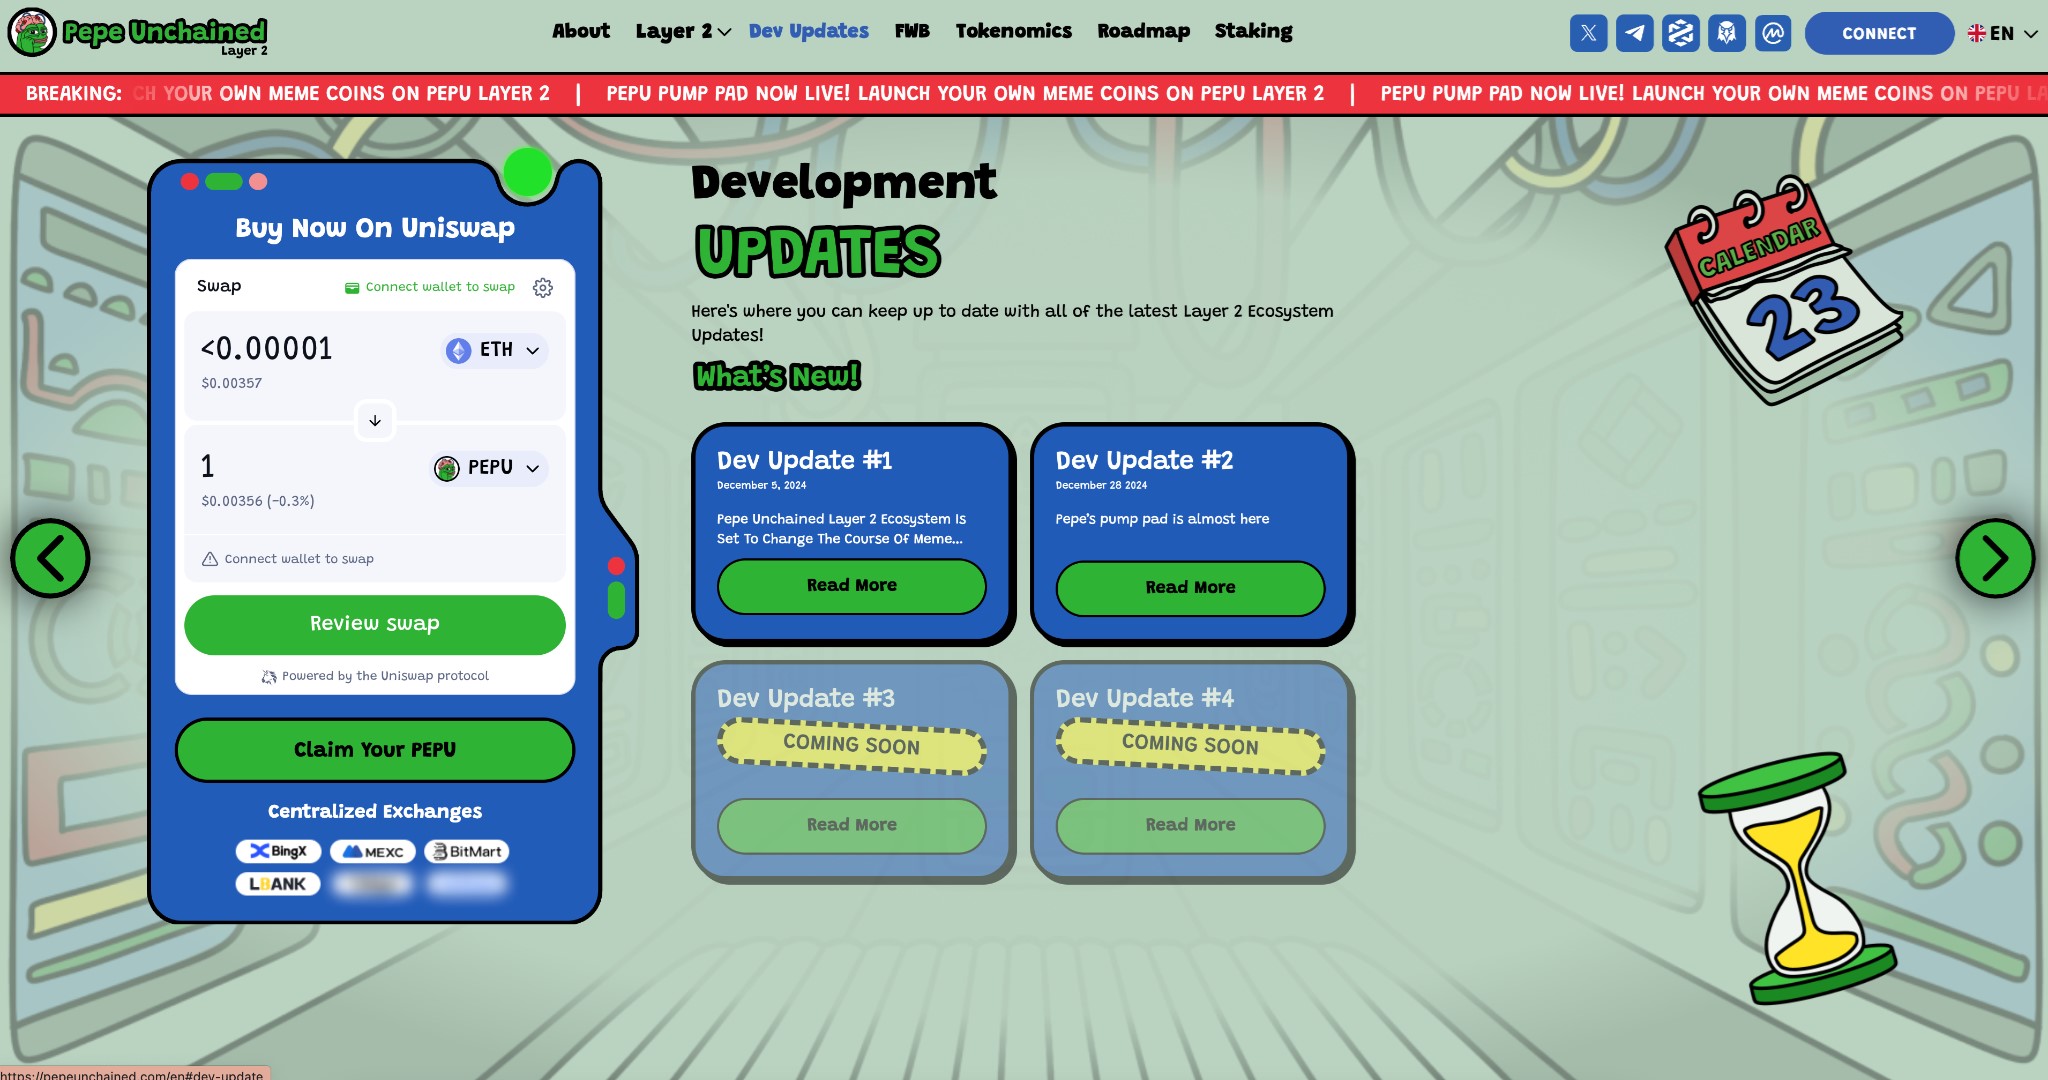Screen dimensions: 2048x1080
Task: Click the 'Buy Now On Uniswap' heading
Action: coord(375,228)
